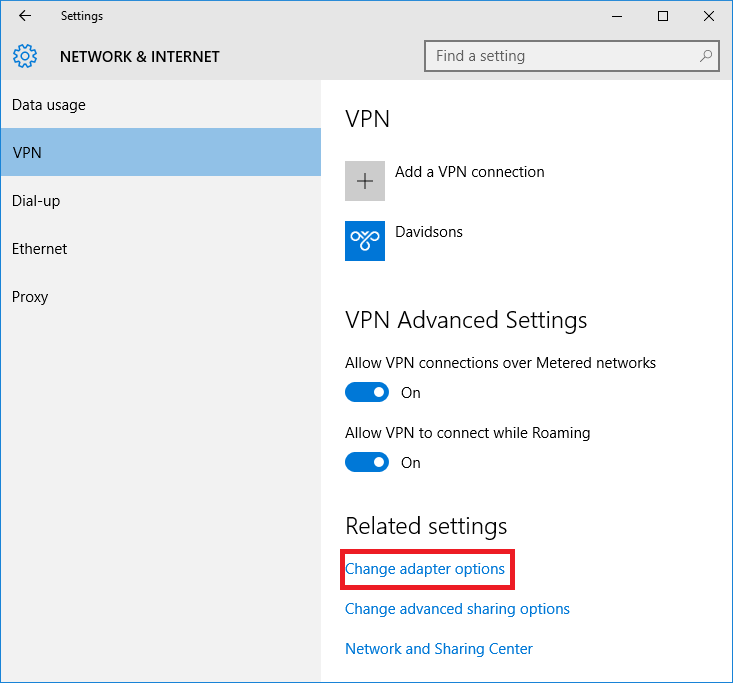Go to the Ethernet section
The image size is (733, 683).
coord(161,249)
